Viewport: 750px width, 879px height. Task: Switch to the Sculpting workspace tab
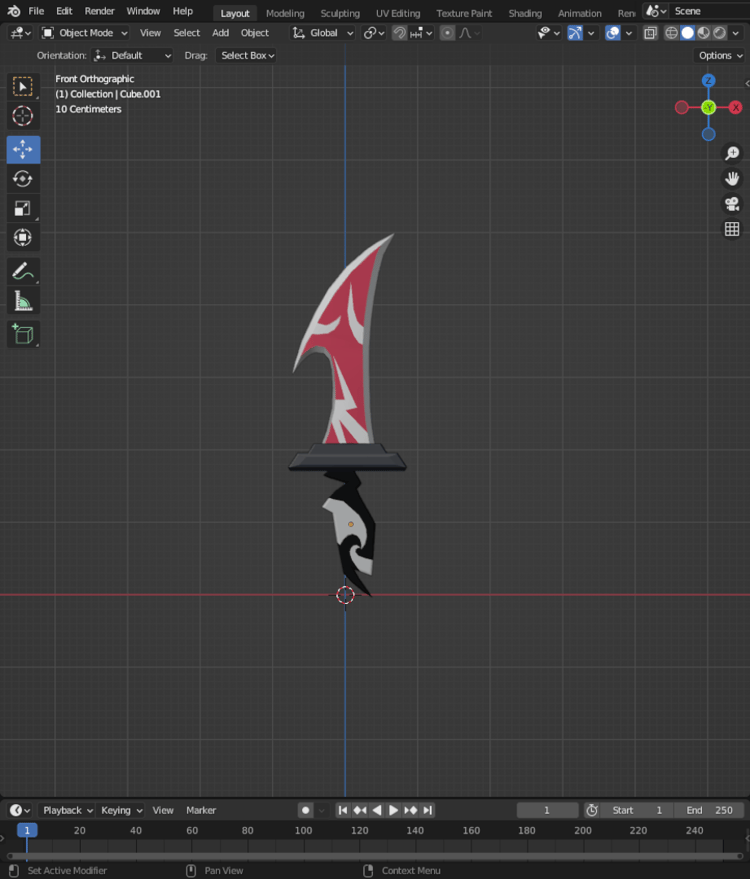click(340, 13)
